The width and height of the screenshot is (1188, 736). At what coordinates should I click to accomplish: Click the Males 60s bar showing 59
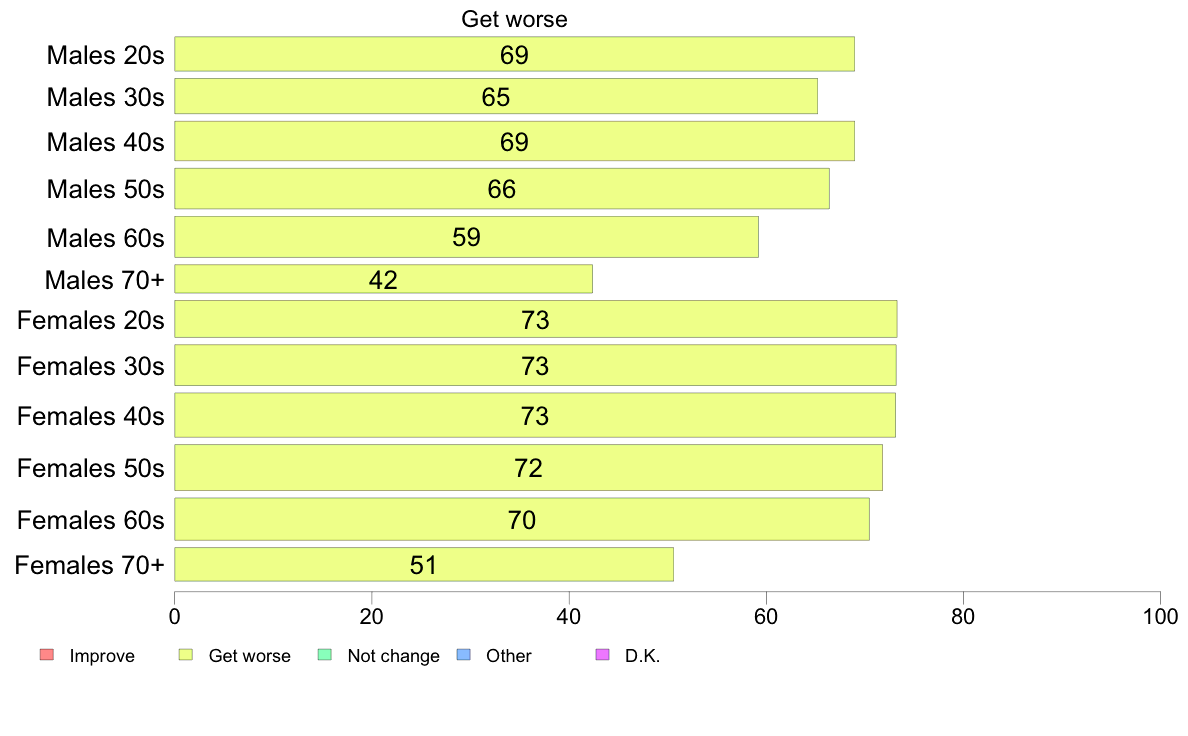coord(466,237)
